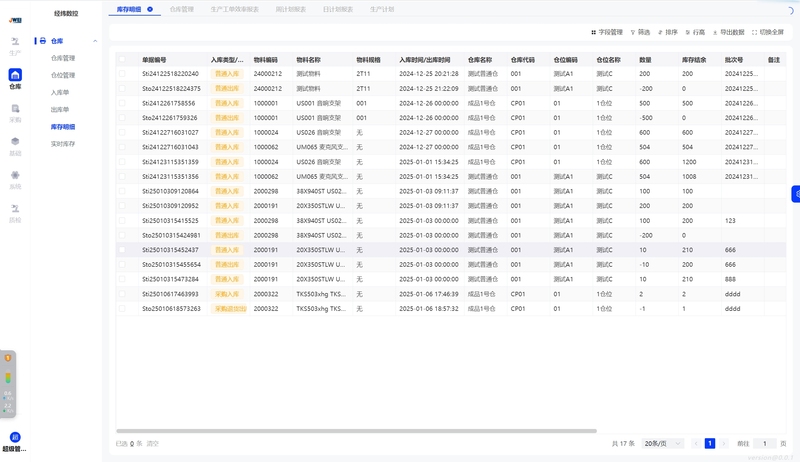Open the 系统 system module icon

coord(15,179)
